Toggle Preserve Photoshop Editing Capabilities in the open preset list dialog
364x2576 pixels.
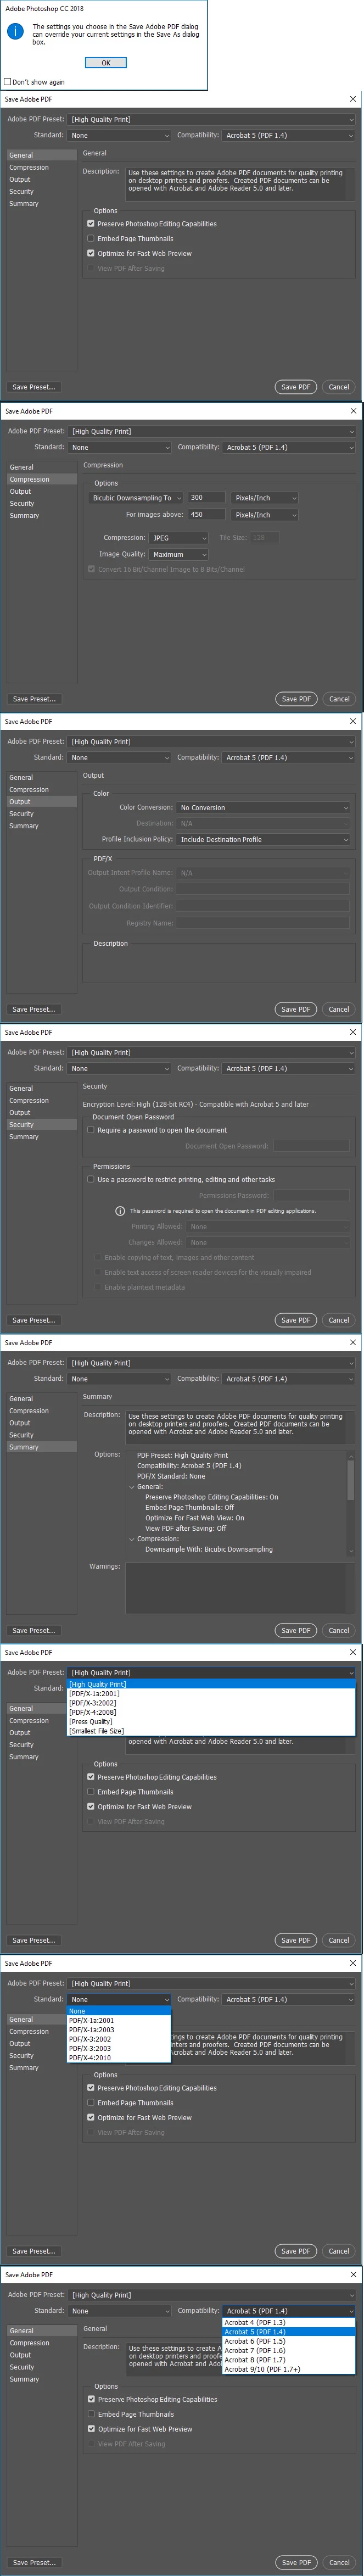pyautogui.click(x=91, y=1777)
